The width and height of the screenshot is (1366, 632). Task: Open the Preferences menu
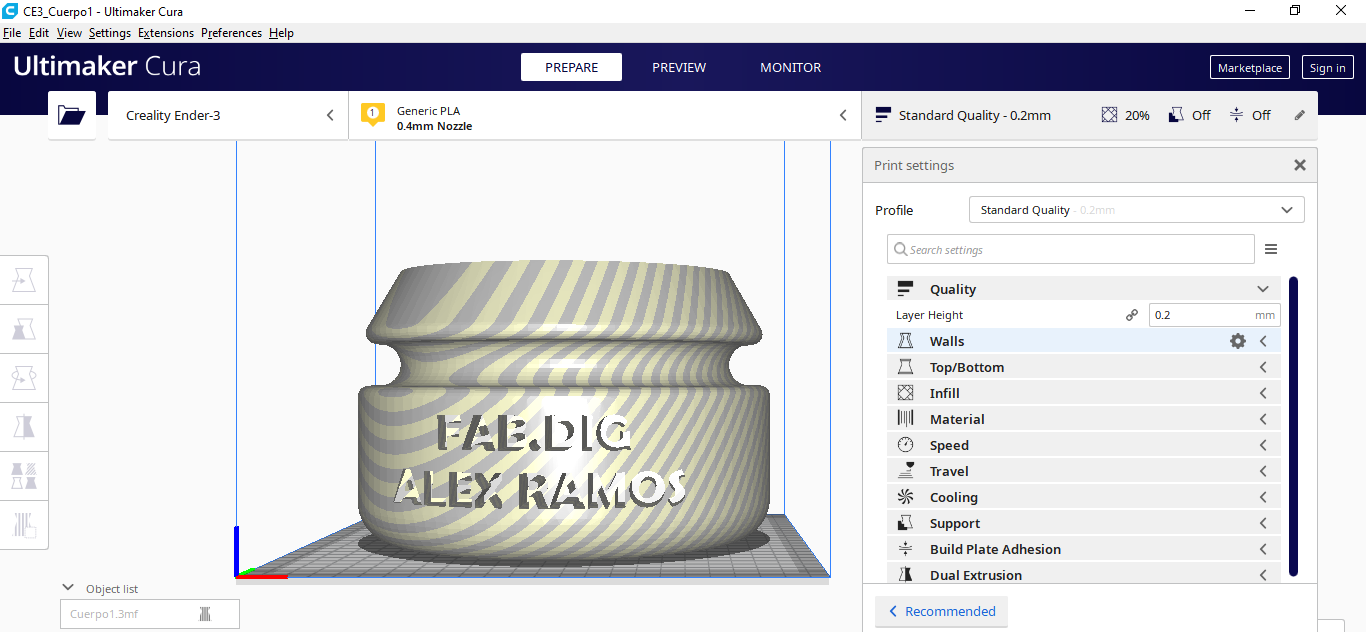coord(231,33)
